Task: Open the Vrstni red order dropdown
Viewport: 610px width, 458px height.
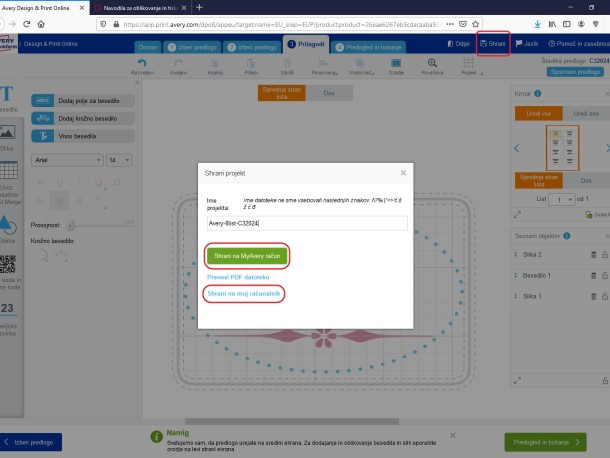Action: pos(361,66)
